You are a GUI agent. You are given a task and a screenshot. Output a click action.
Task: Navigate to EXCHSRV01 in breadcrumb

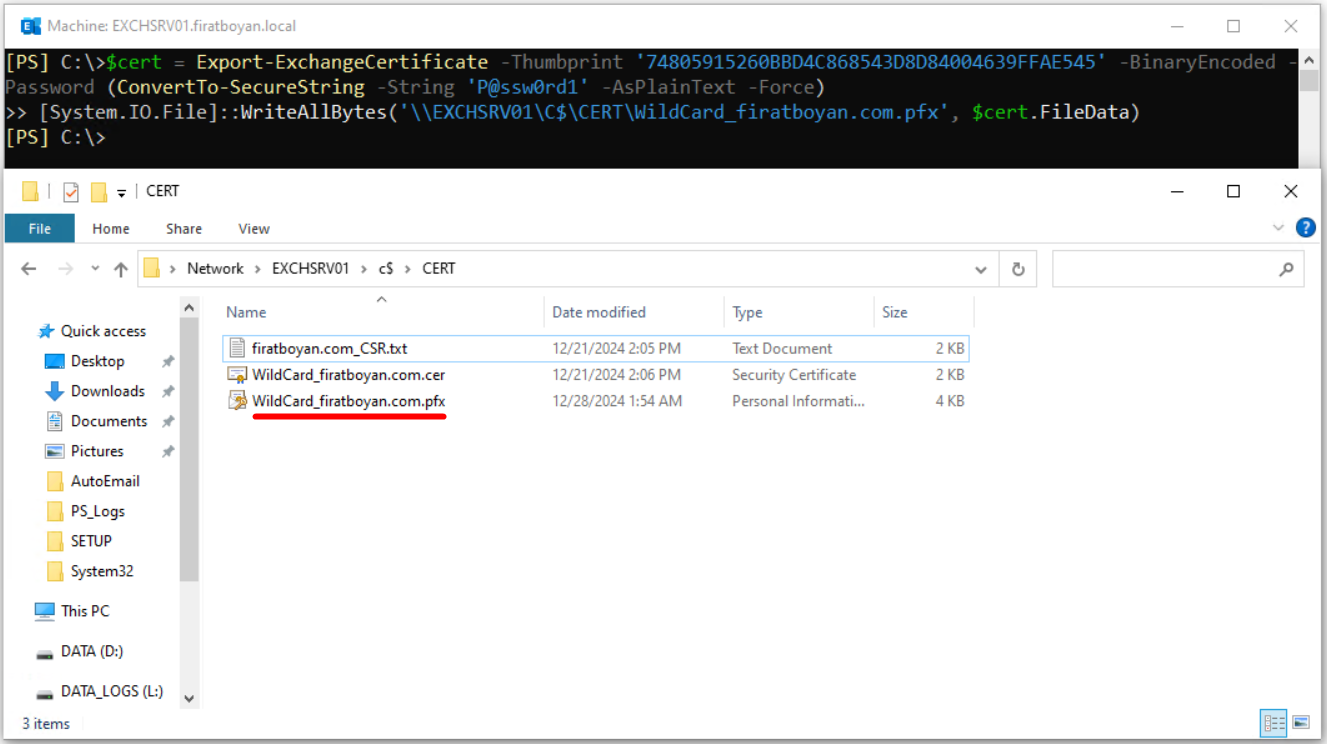[311, 269]
